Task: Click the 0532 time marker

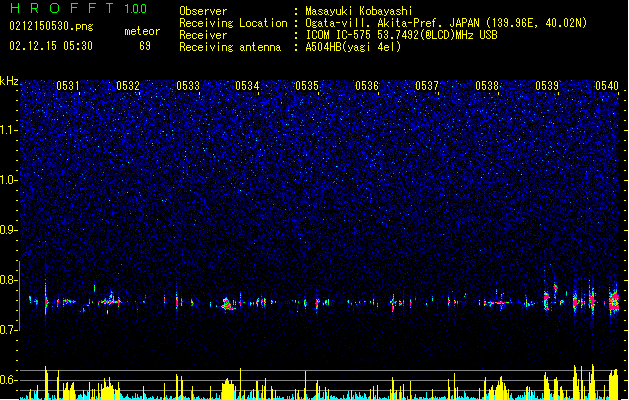Action: pos(128,86)
